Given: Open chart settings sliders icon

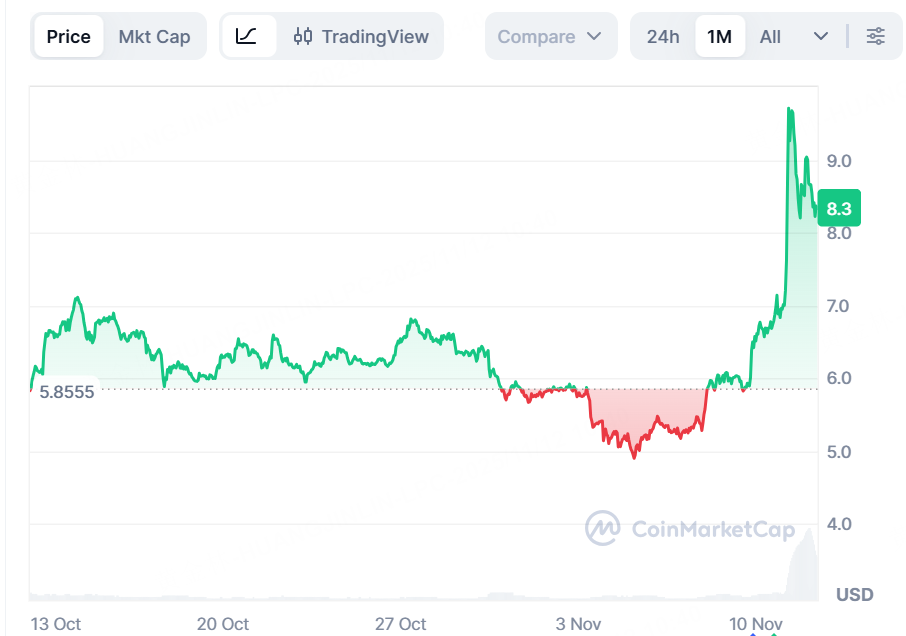Looking at the screenshot, I should [875, 37].
